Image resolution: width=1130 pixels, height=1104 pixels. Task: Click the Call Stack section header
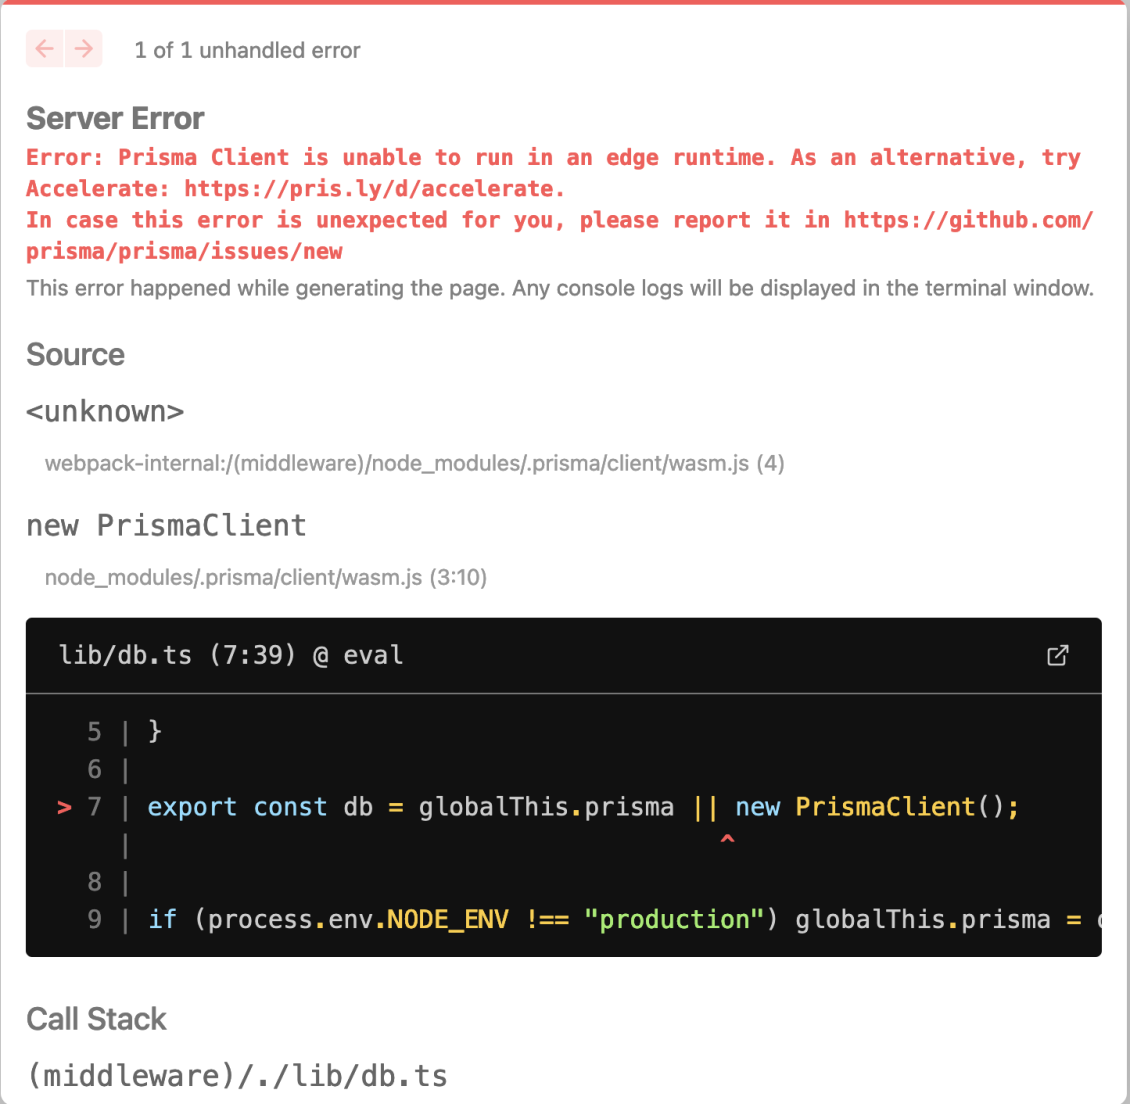click(x=97, y=1019)
